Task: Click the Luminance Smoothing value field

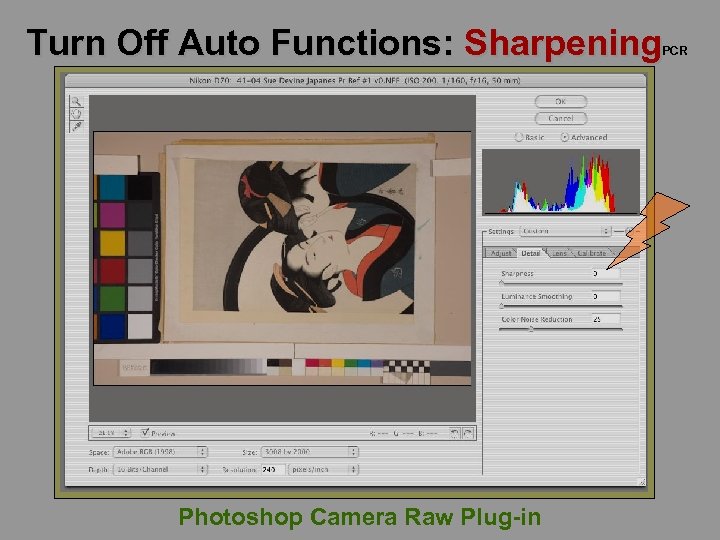Action: click(606, 296)
